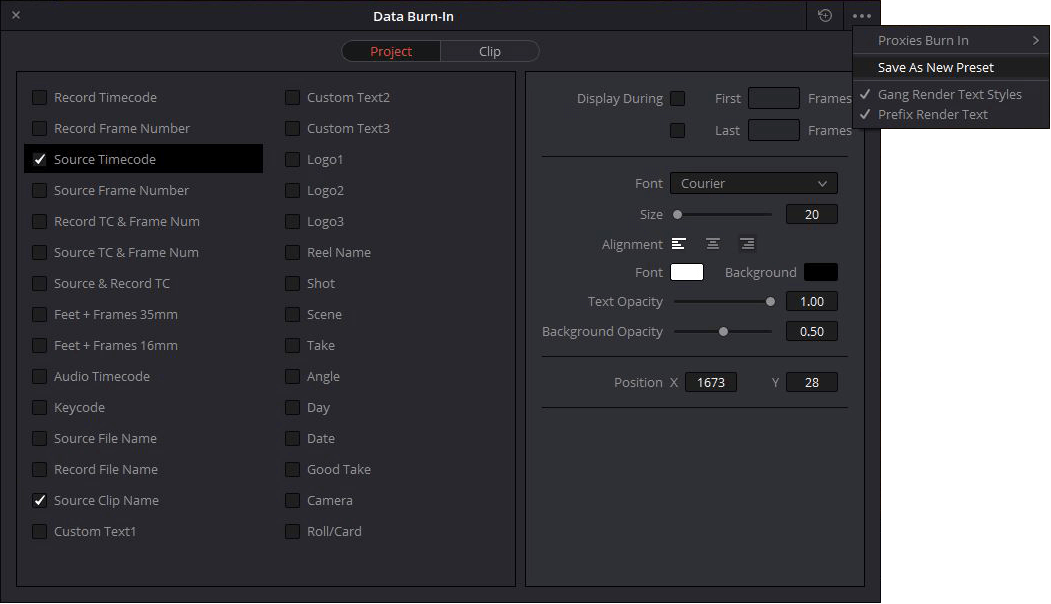Screen dimensions: 1051x604
Task: Enable the Logo1 checkbox
Action: coord(292,160)
